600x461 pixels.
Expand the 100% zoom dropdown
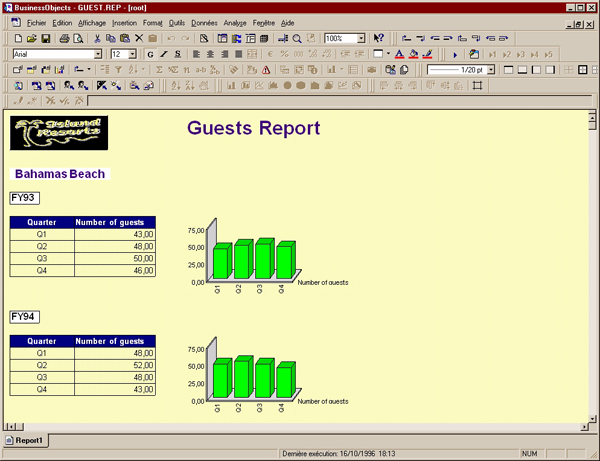(359, 38)
